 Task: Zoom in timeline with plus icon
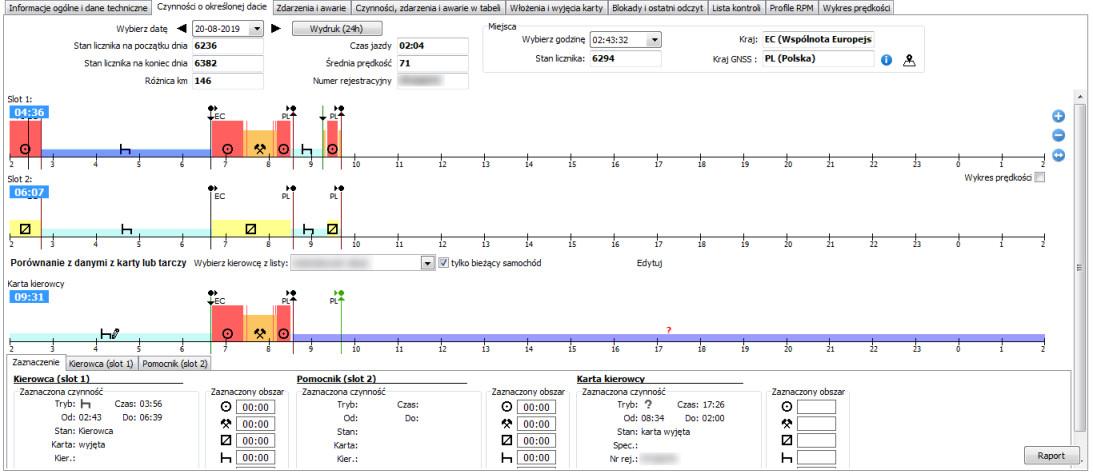point(1058,117)
